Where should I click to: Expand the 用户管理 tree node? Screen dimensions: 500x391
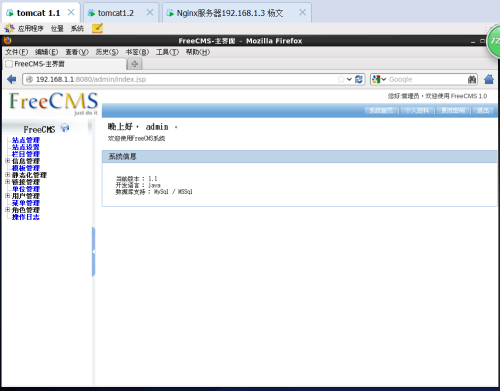(x=7, y=196)
